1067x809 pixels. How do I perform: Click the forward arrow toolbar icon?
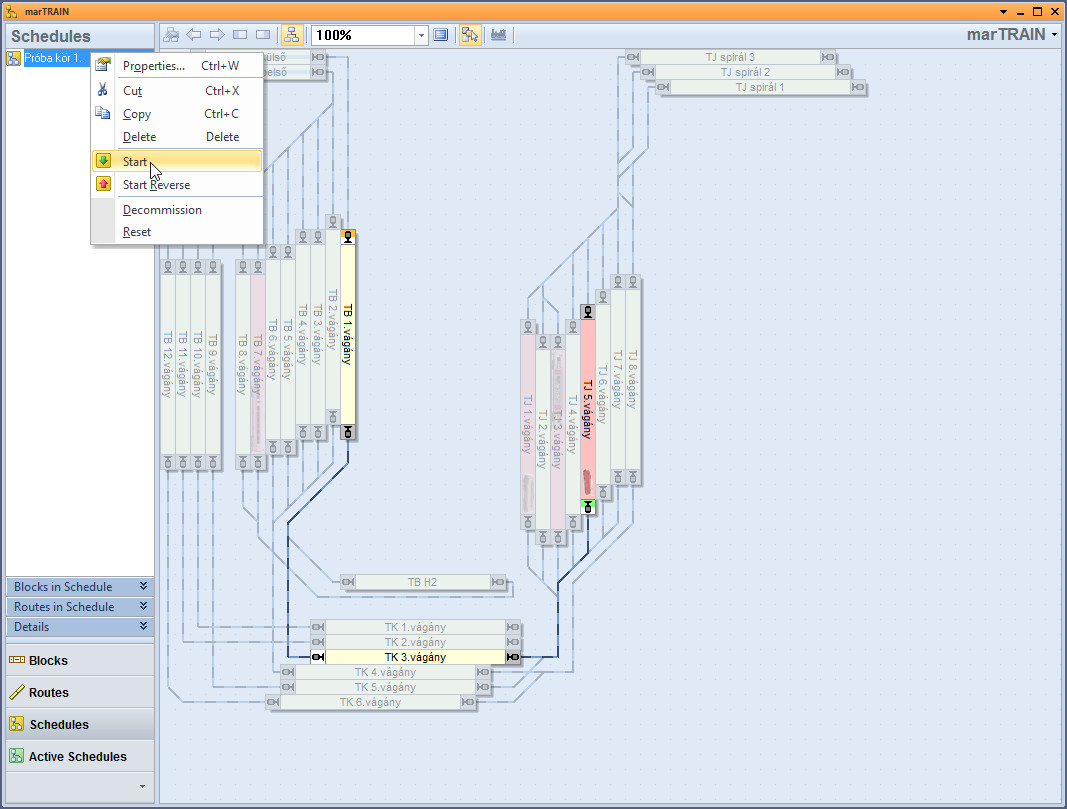tap(216, 35)
